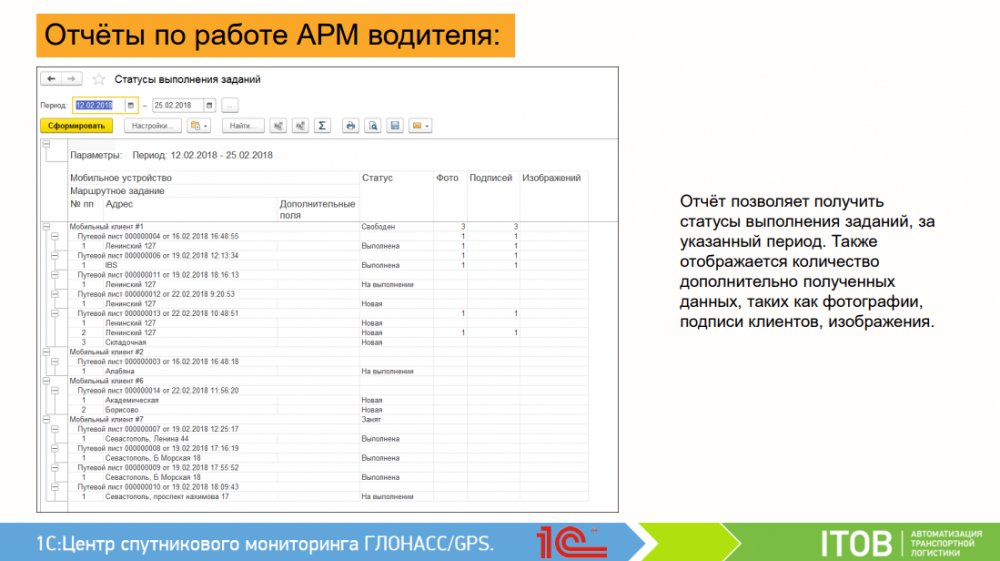Collapse the Мобильный клиент #1 group

pyautogui.click(x=46, y=227)
